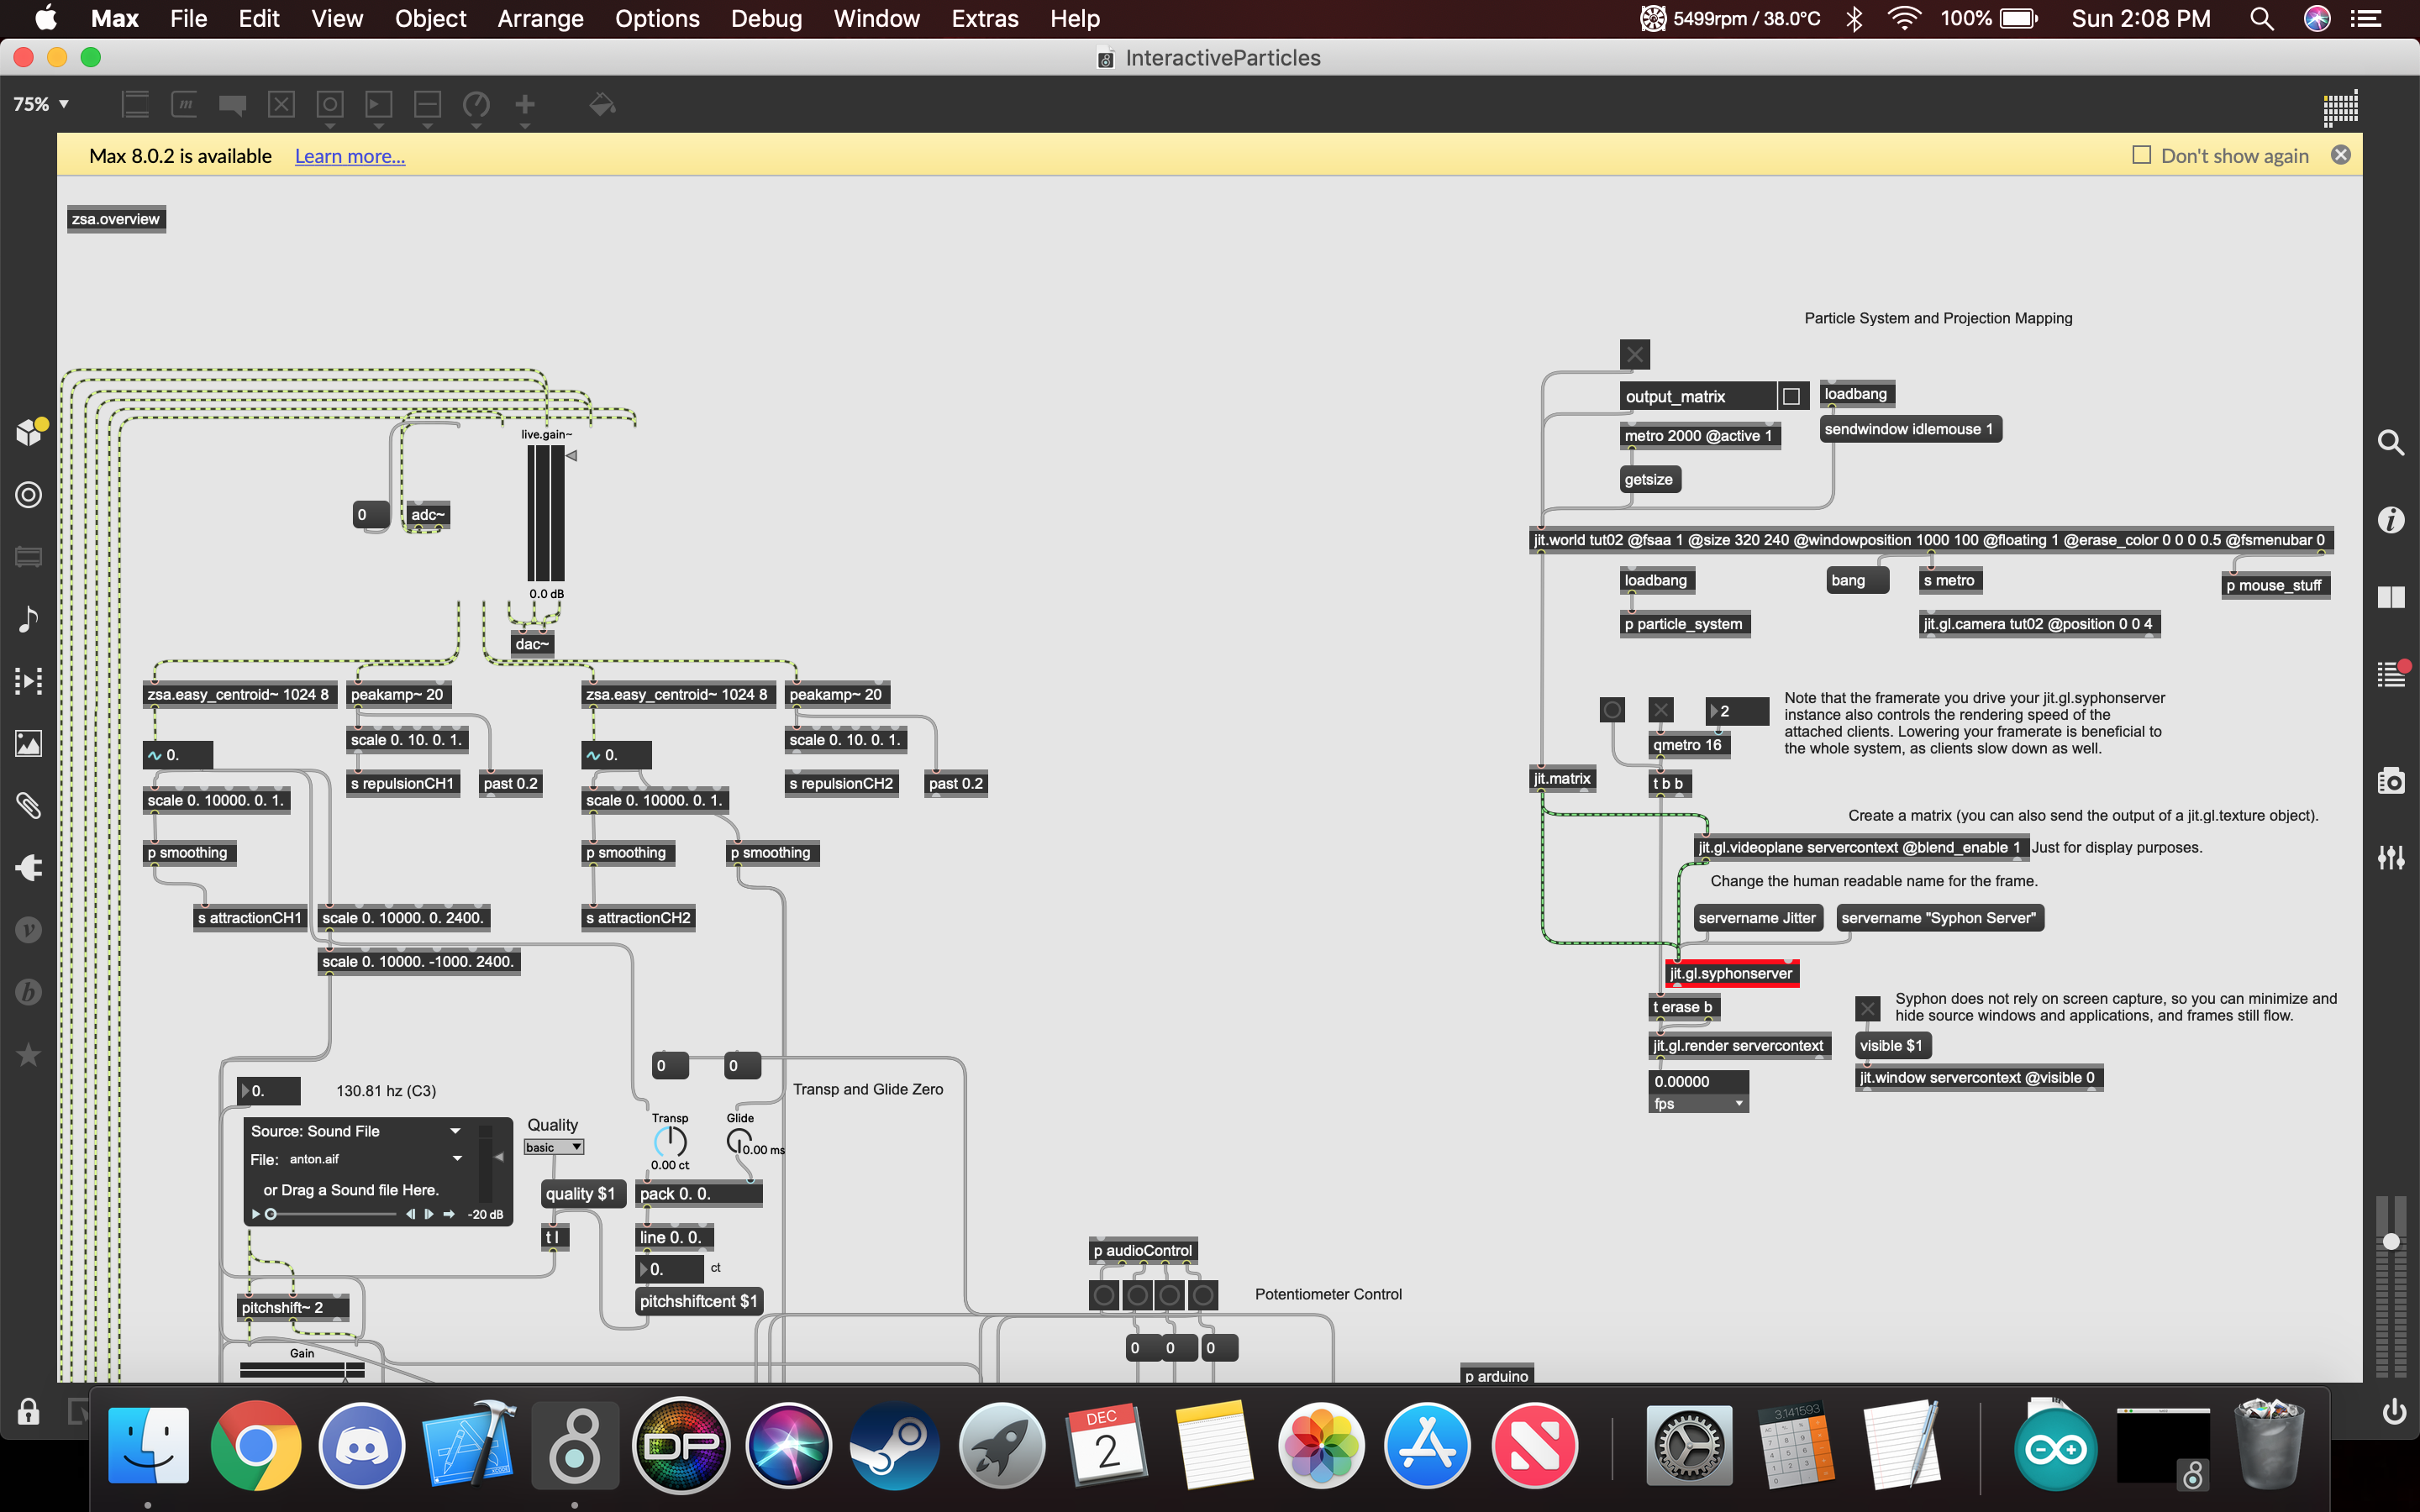Open the File menu
This screenshot has height=1512, width=2420.
[188, 18]
